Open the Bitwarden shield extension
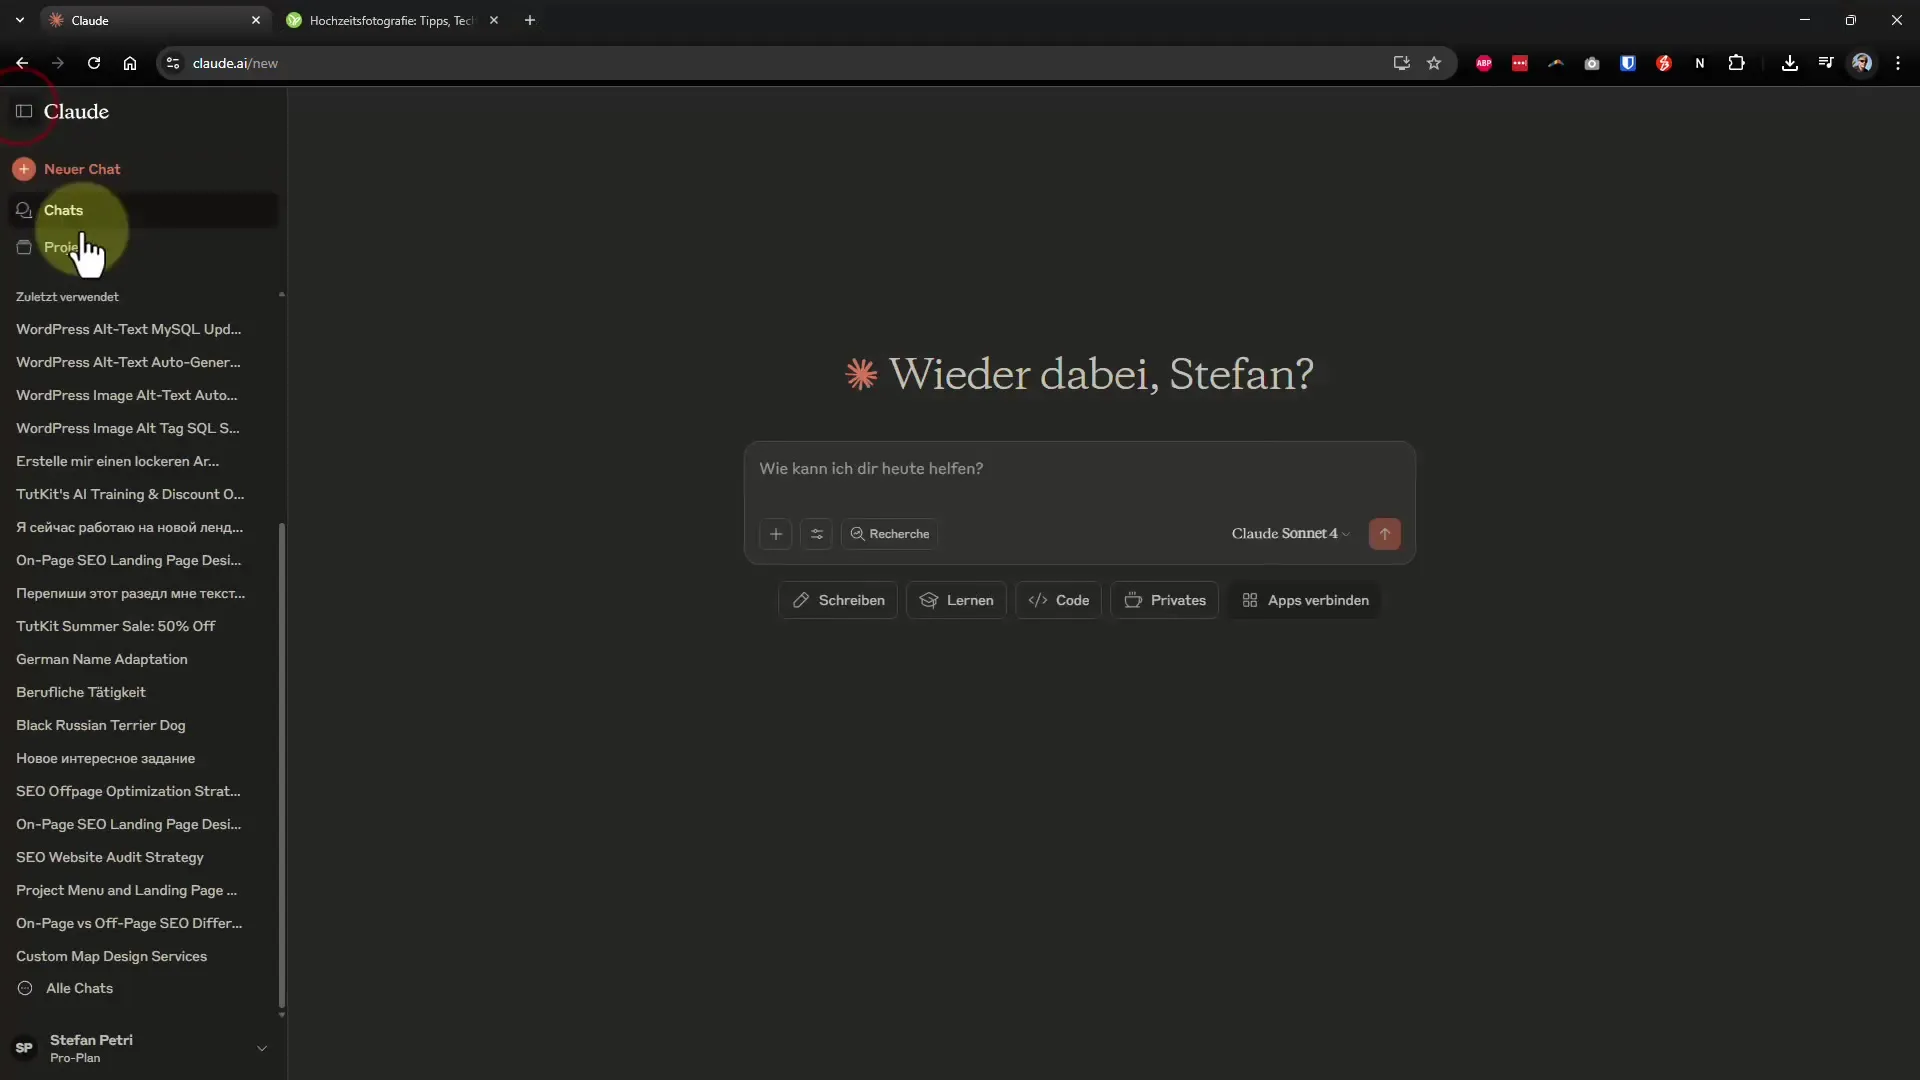The width and height of the screenshot is (1920, 1080). (x=1628, y=63)
